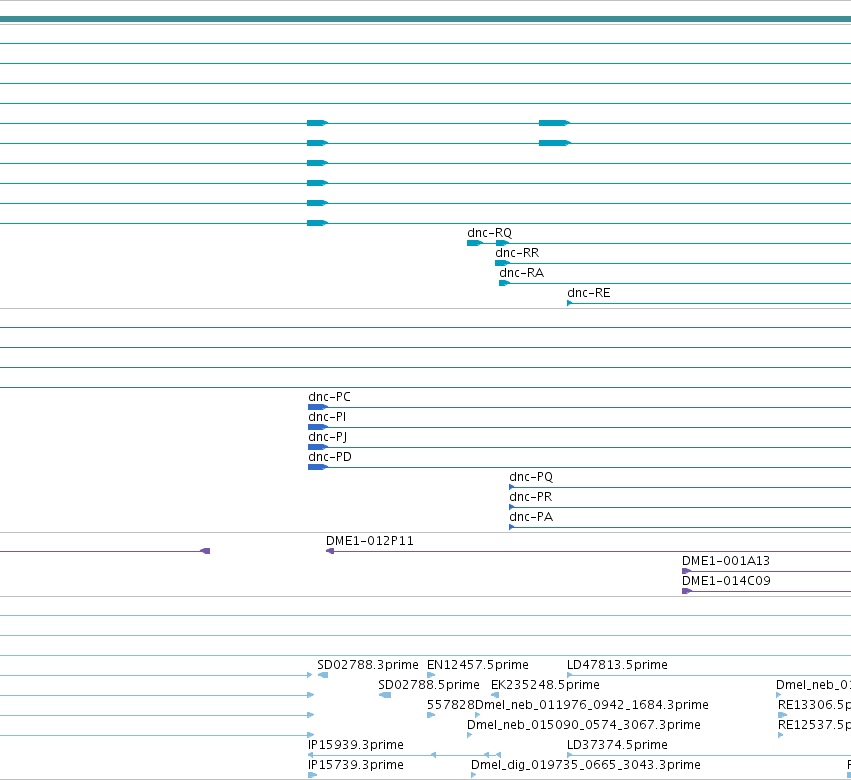
Task: Click the EST block under EN12457.5prime
Action: tap(431, 675)
